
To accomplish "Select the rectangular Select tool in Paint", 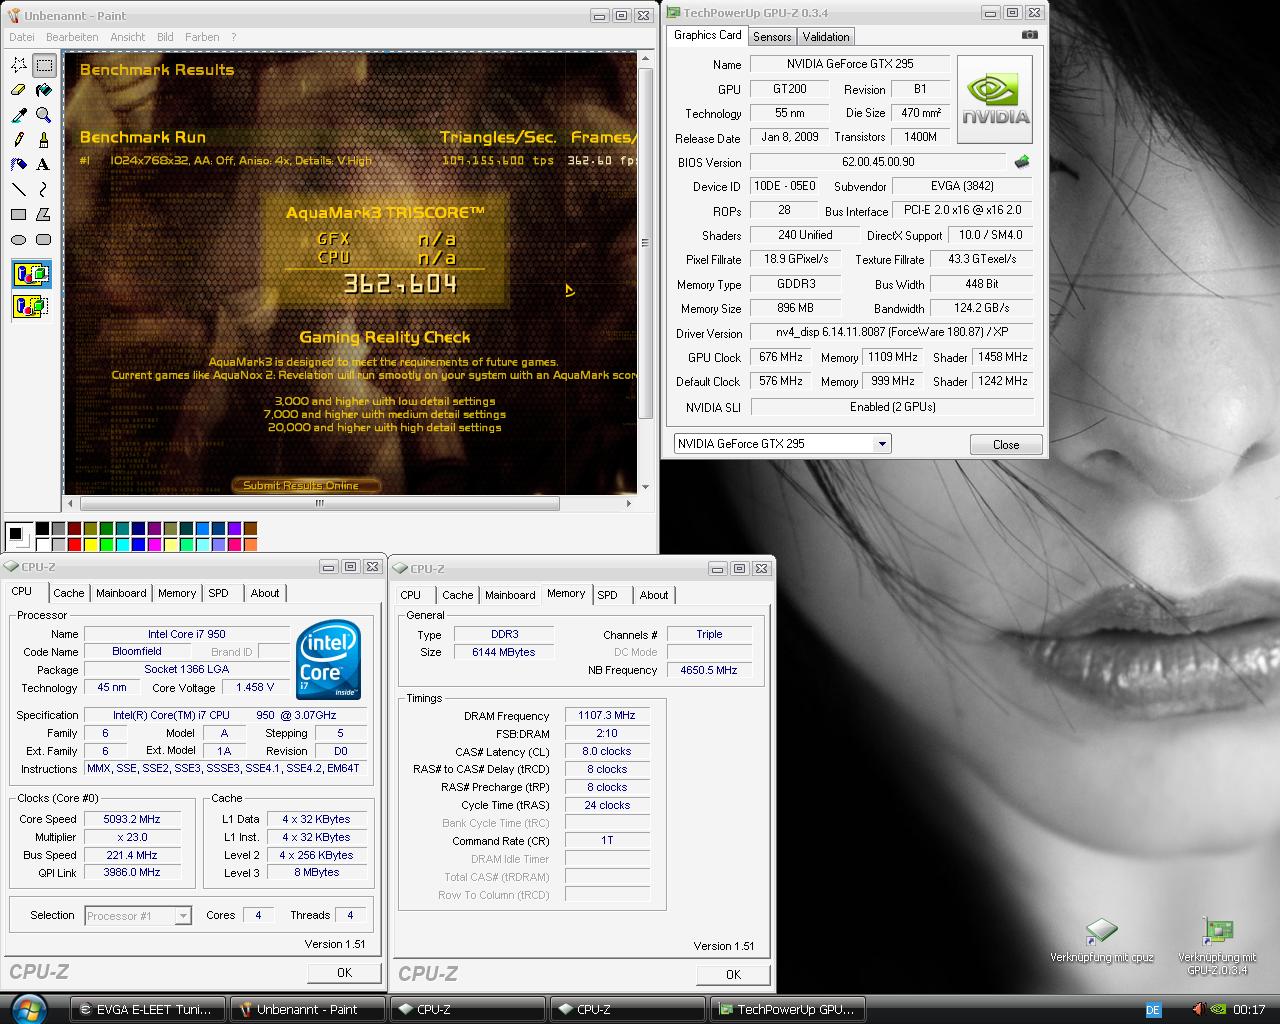I will pos(44,66).
